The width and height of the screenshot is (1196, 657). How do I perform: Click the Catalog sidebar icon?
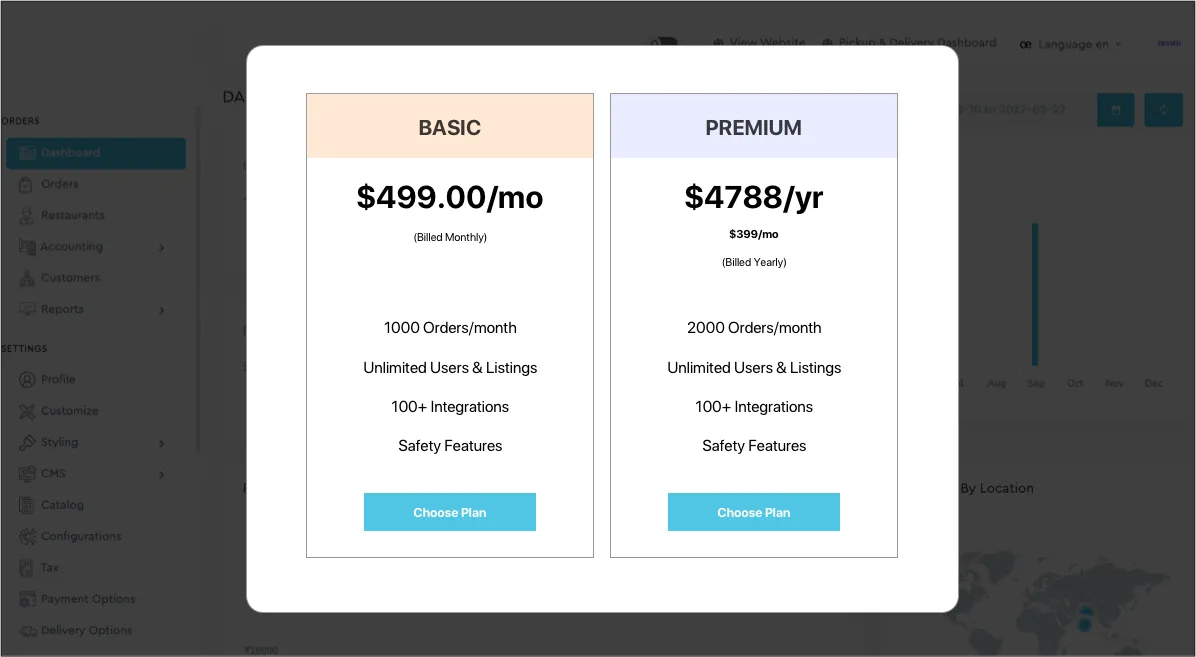[26, 505]
